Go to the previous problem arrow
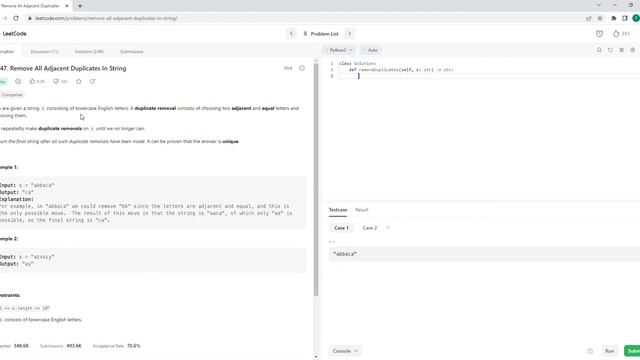This screenshot has width=640, height=360. (291, 33)
